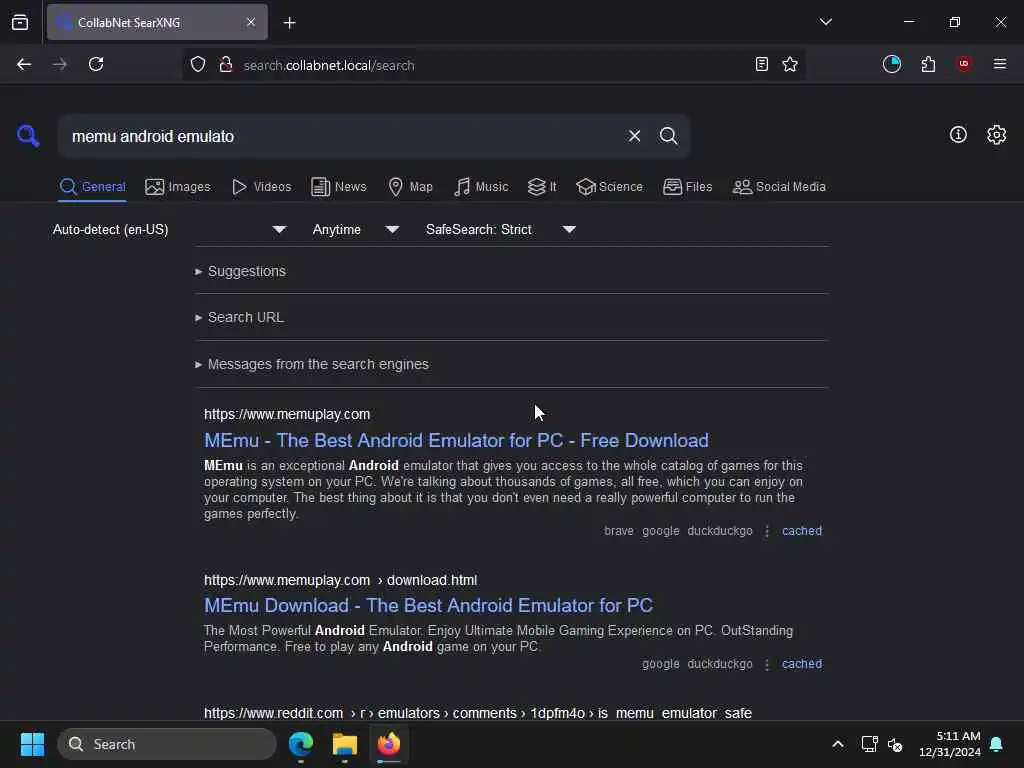Clear the search query with X
Image resolution: width=1024 pixels, height=768 pixels.
[634, 136]
